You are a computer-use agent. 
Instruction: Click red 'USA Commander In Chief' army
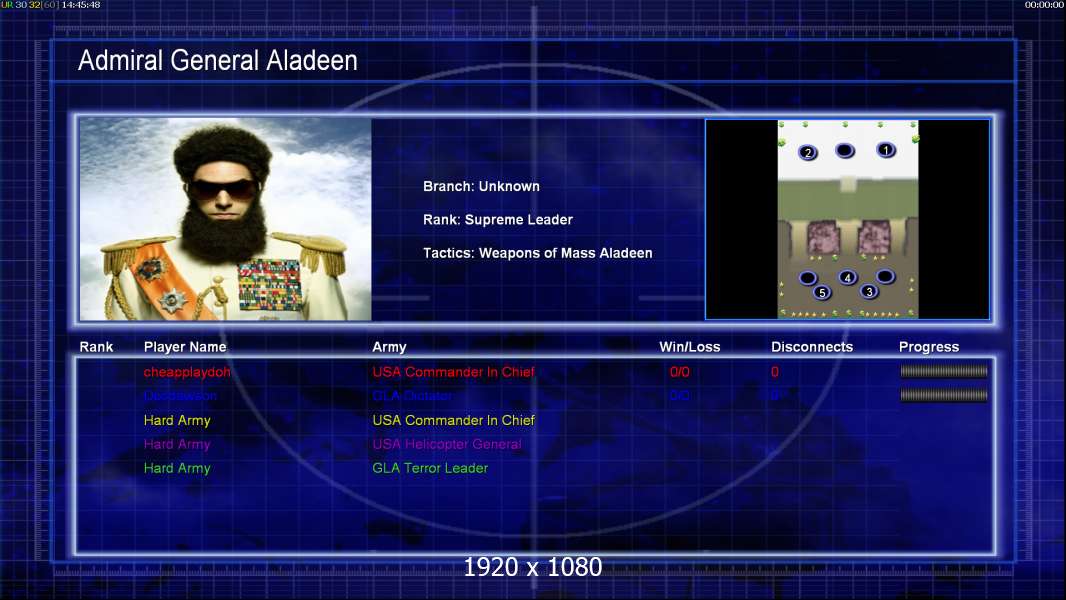point(453,372)
